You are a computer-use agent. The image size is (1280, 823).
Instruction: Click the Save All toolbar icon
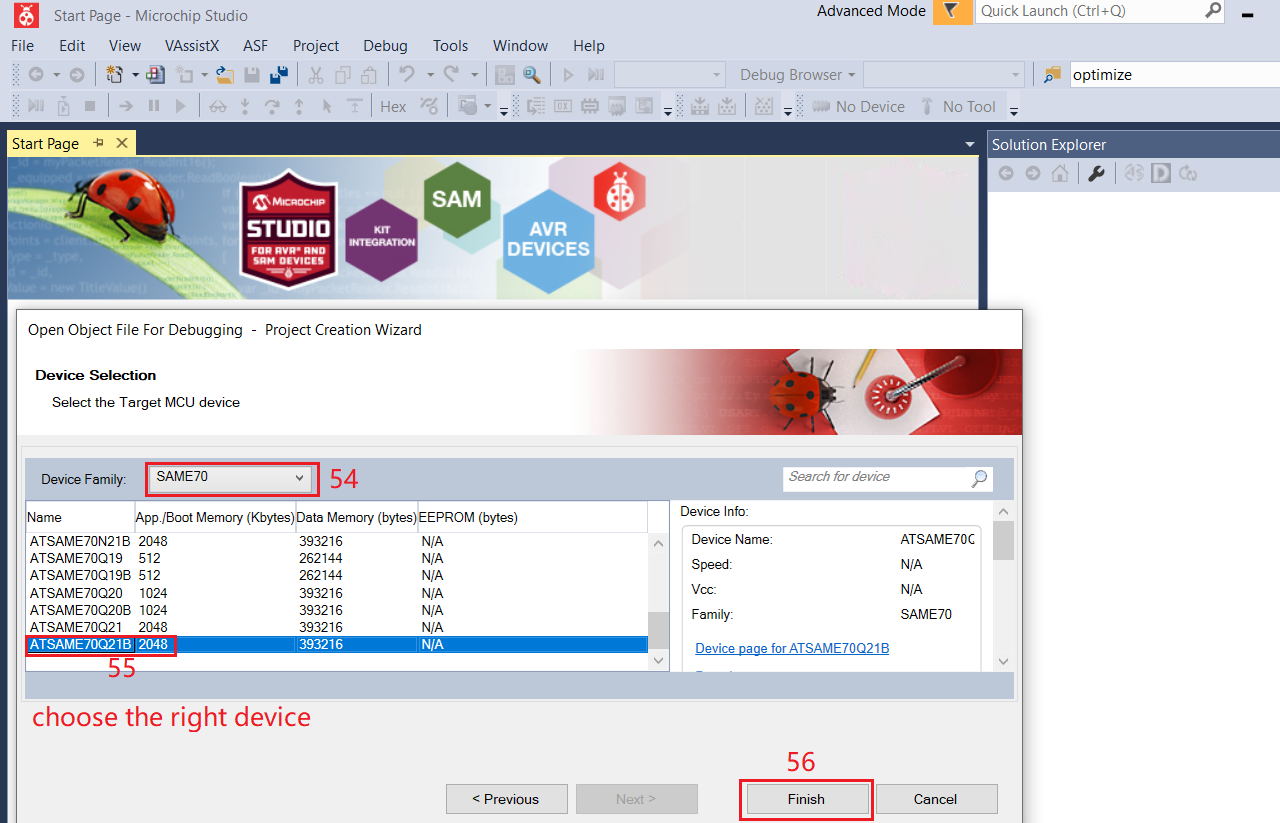point(279,75)
